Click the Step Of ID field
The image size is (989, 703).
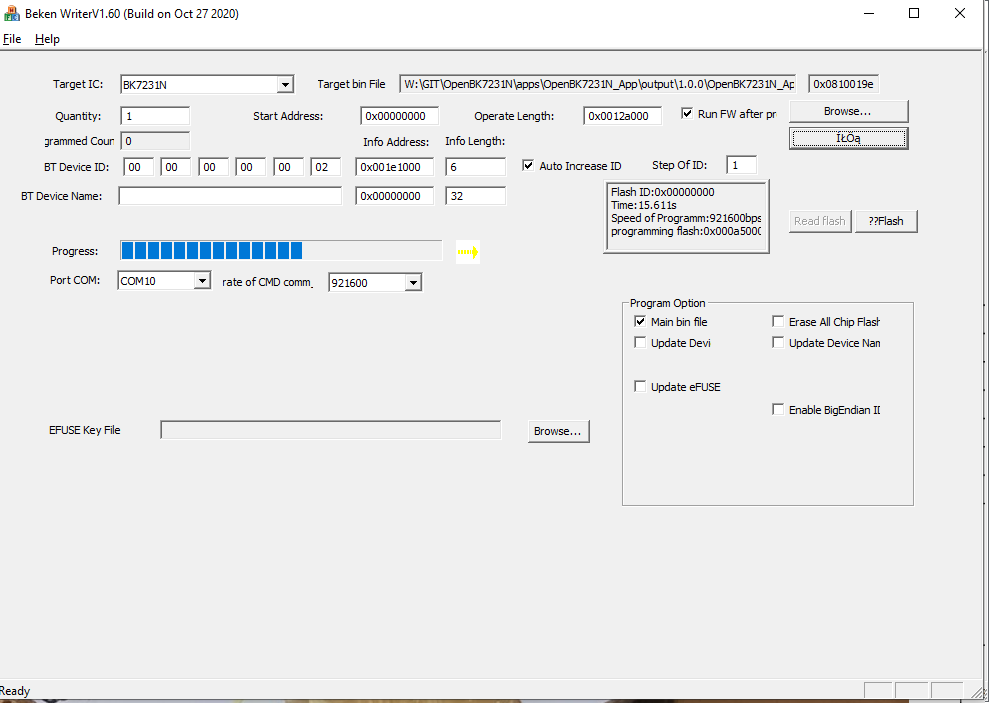741,165
